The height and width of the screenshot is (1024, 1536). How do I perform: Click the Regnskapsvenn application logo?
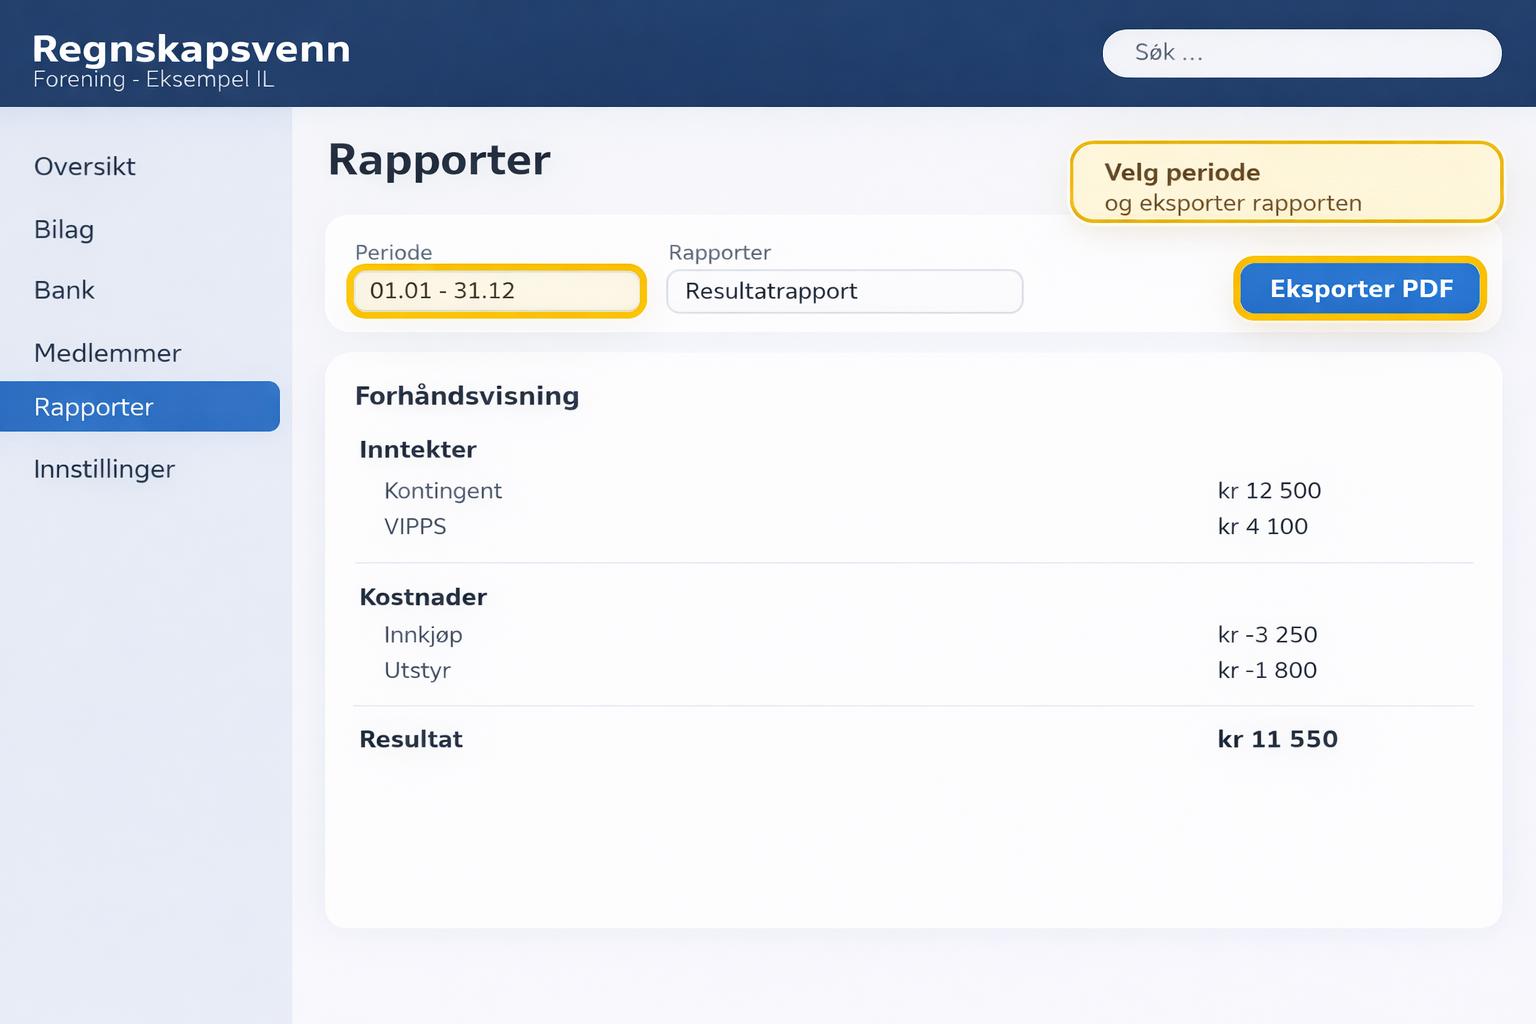[191, 48]
